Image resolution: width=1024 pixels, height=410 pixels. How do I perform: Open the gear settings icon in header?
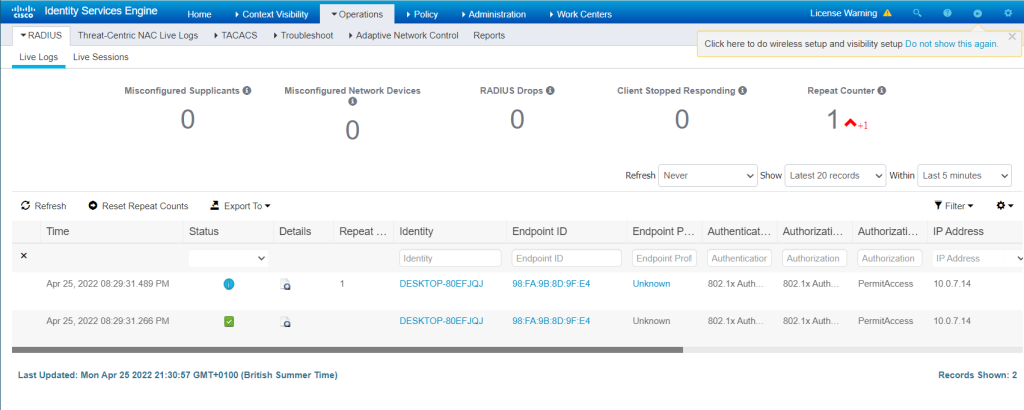[x=1008, y=13]
